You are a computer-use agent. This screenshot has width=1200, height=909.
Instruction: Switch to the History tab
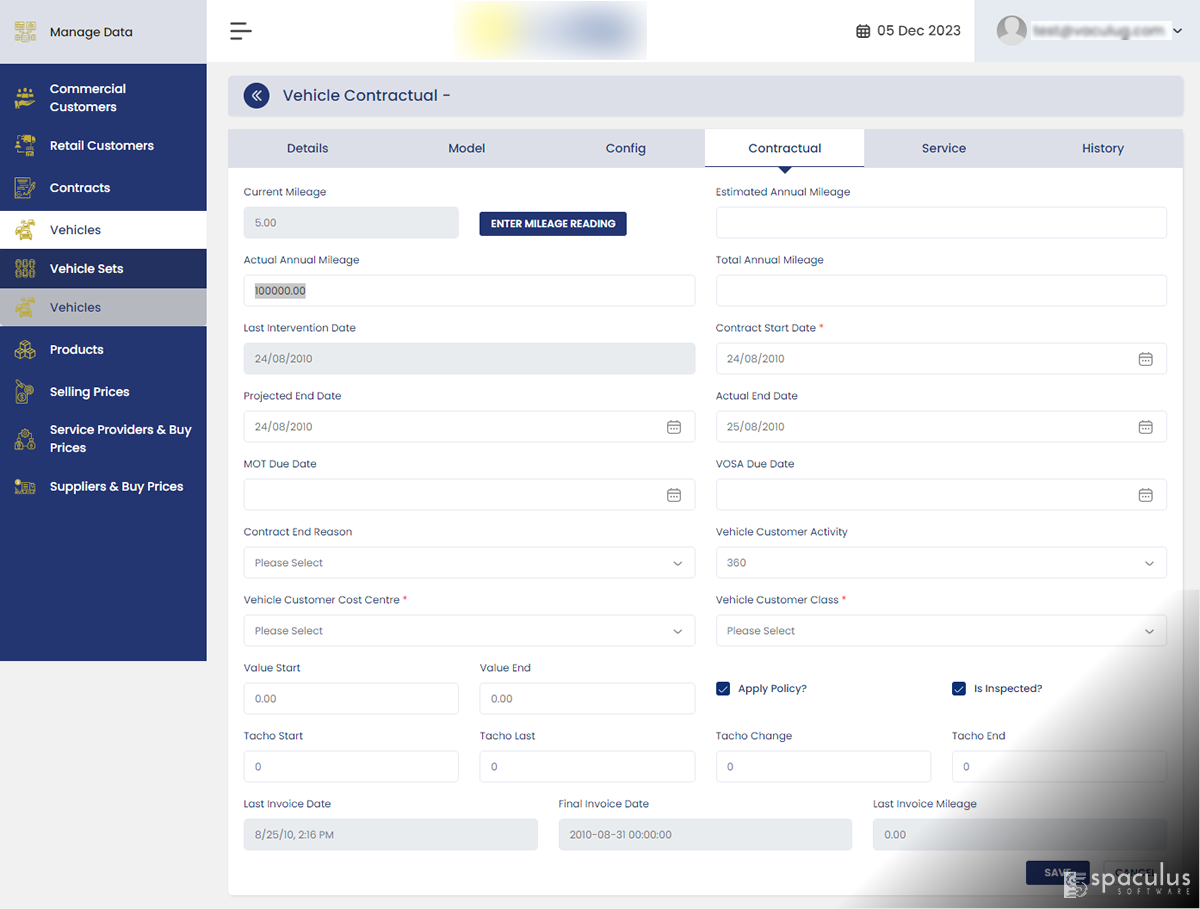[x=1102, y=148]
